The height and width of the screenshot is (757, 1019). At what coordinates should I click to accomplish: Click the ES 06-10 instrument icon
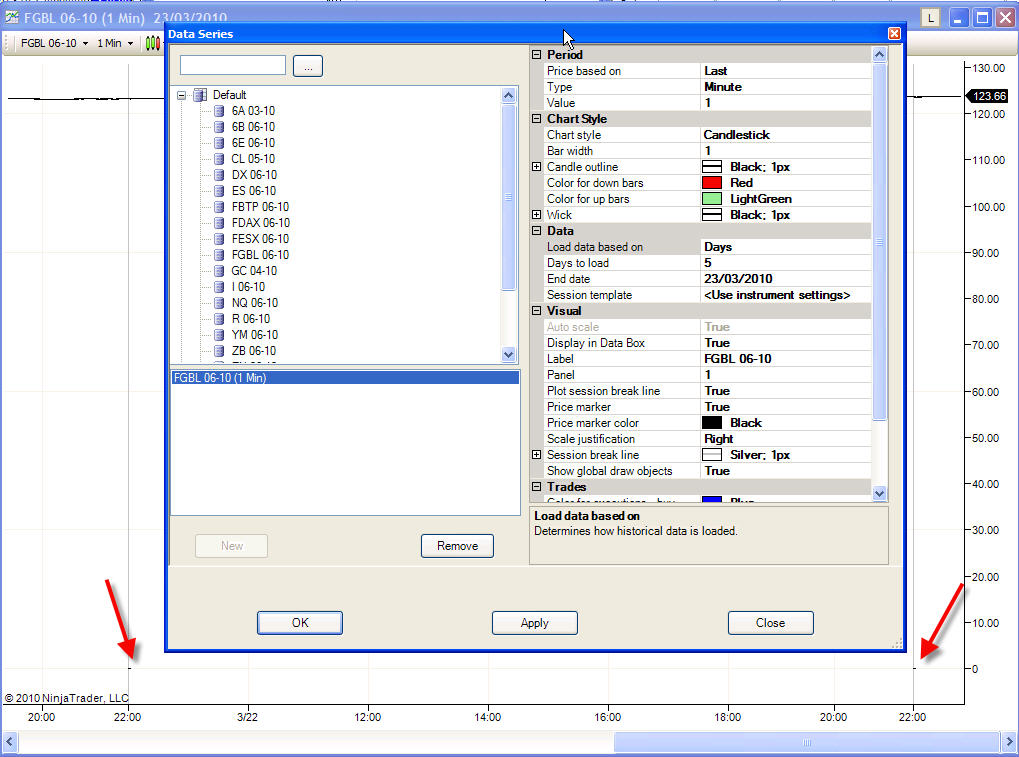(x=220, y=191)
